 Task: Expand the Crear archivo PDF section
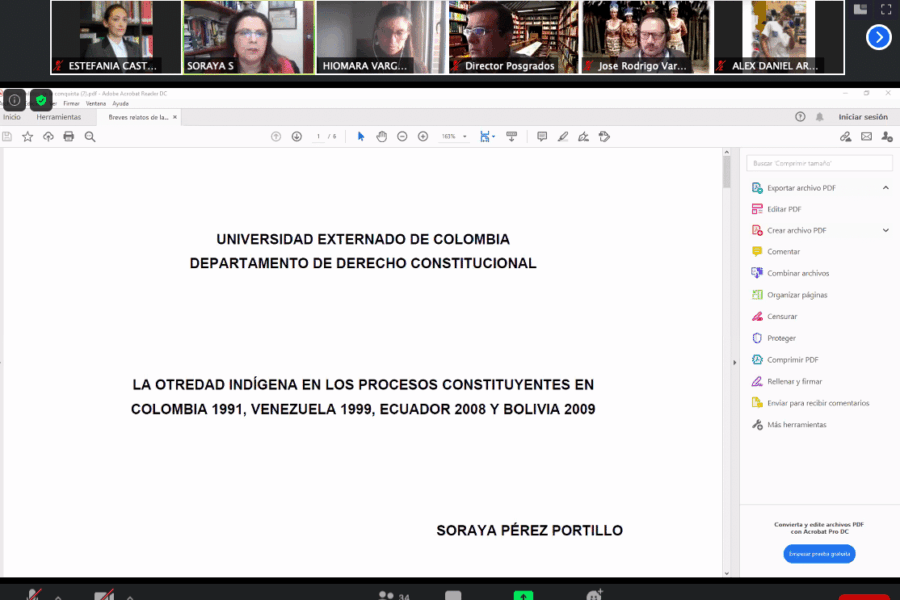885,230
